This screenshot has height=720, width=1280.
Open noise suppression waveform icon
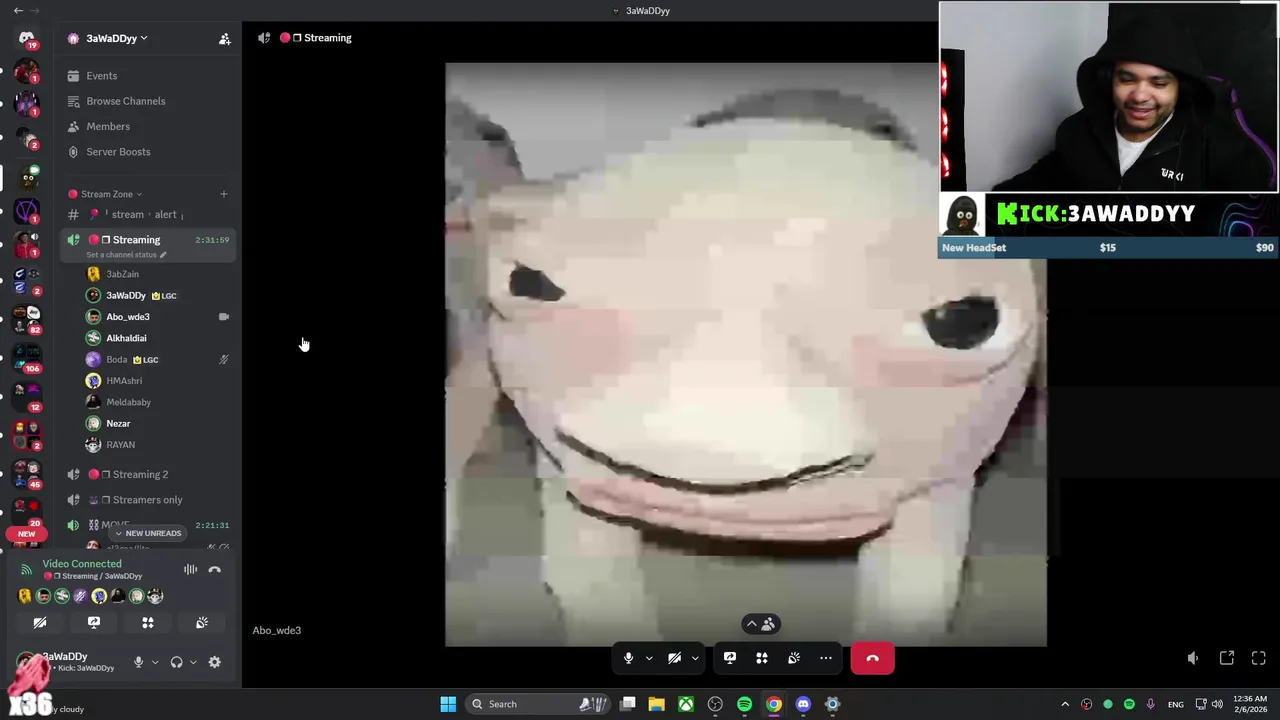[x=190, y=570]
